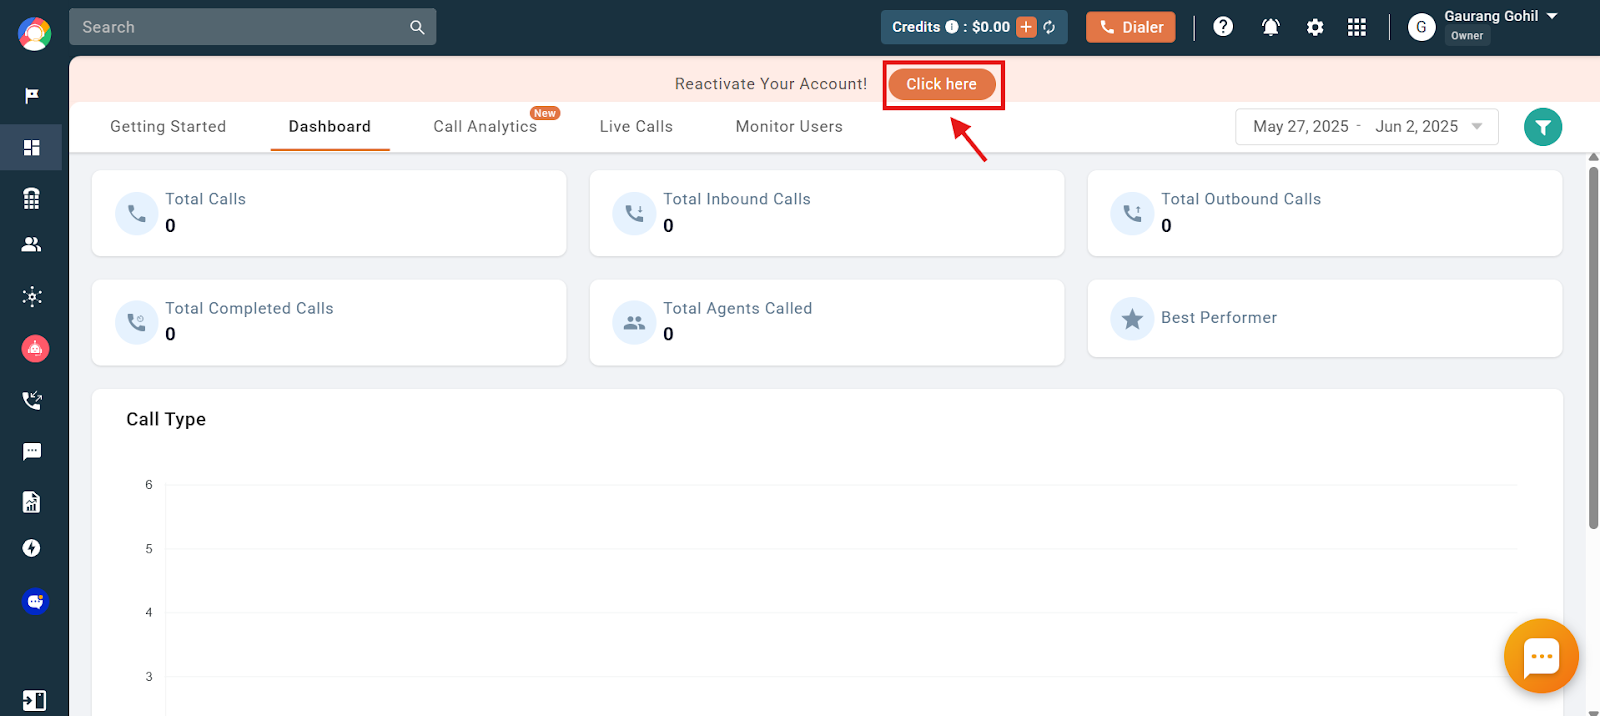The width and height of the screenshot is (1600, 716).
Task: Click the search magnifier icon
Action: [x=417, y=27]
